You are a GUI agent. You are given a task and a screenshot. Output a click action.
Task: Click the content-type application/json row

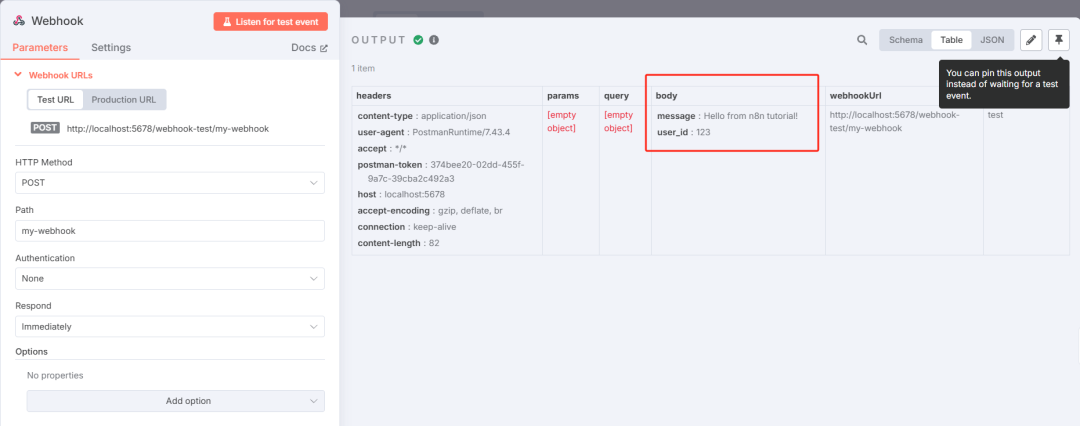point(422,116)
